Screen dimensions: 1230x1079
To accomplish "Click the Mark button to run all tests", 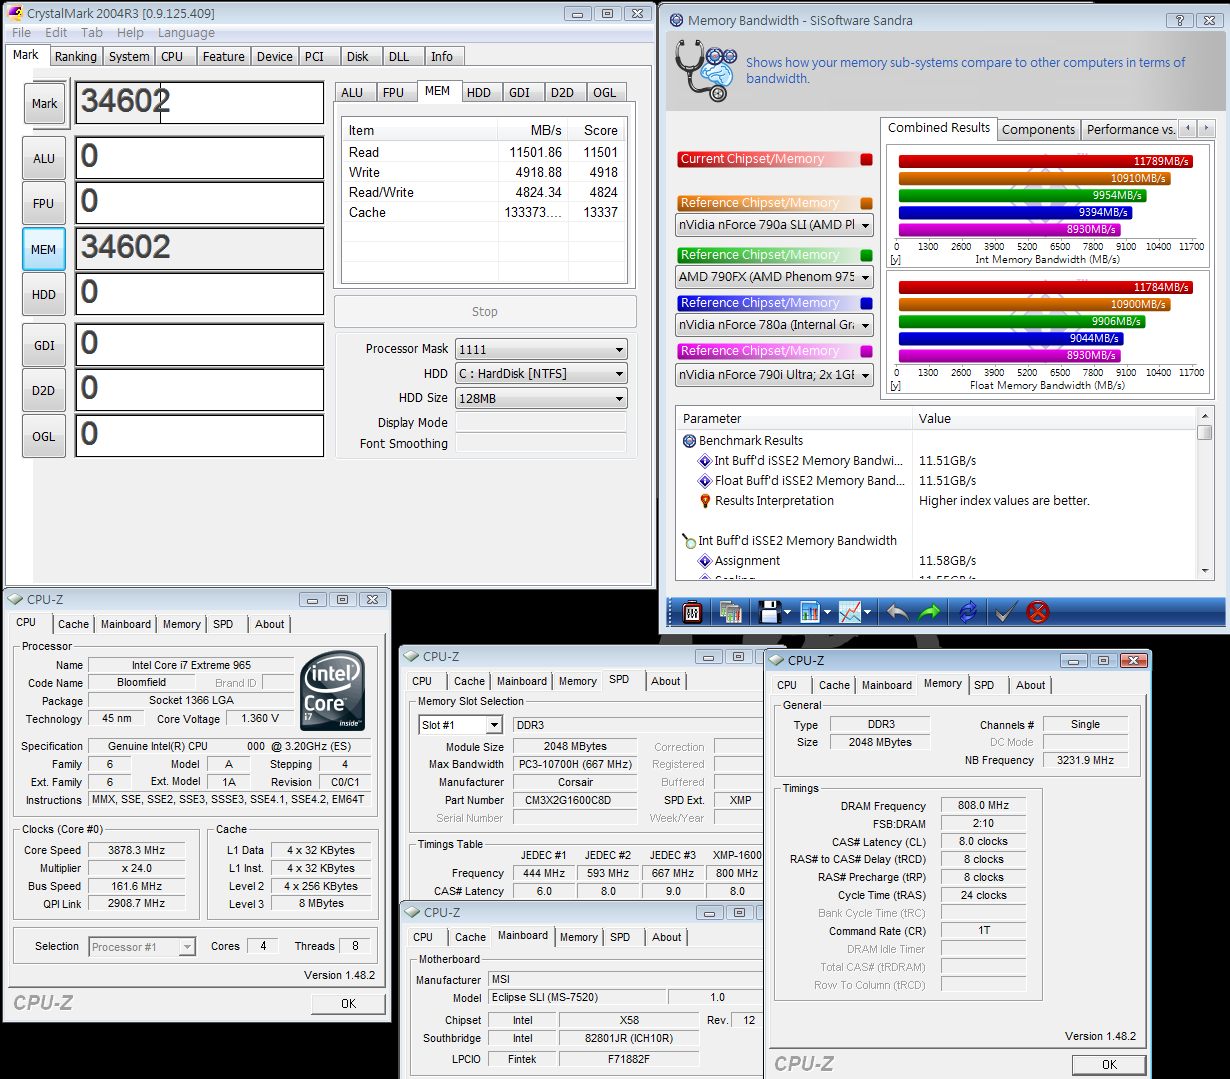I will coord(44,103).
